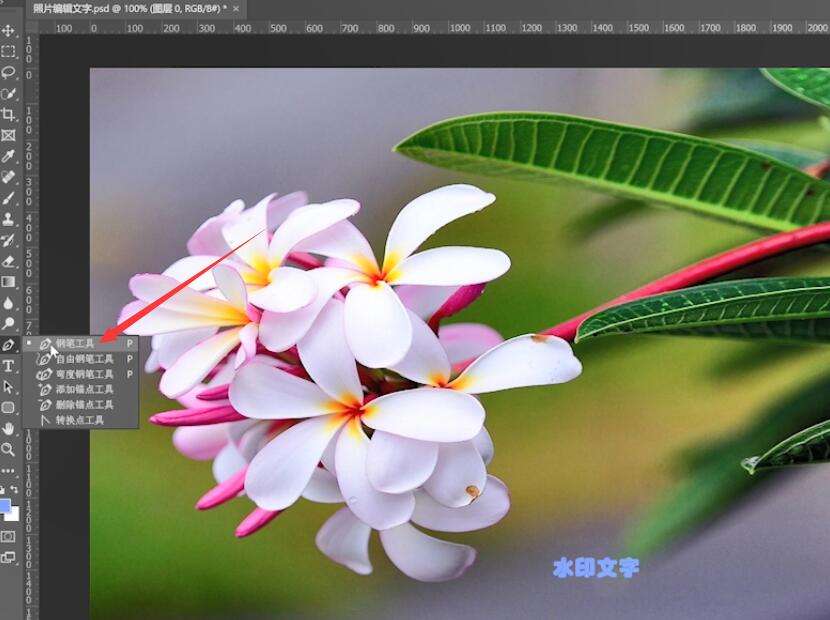
Task: Close the 照片编辑文字.psd document tab
Action: [236, 8]
